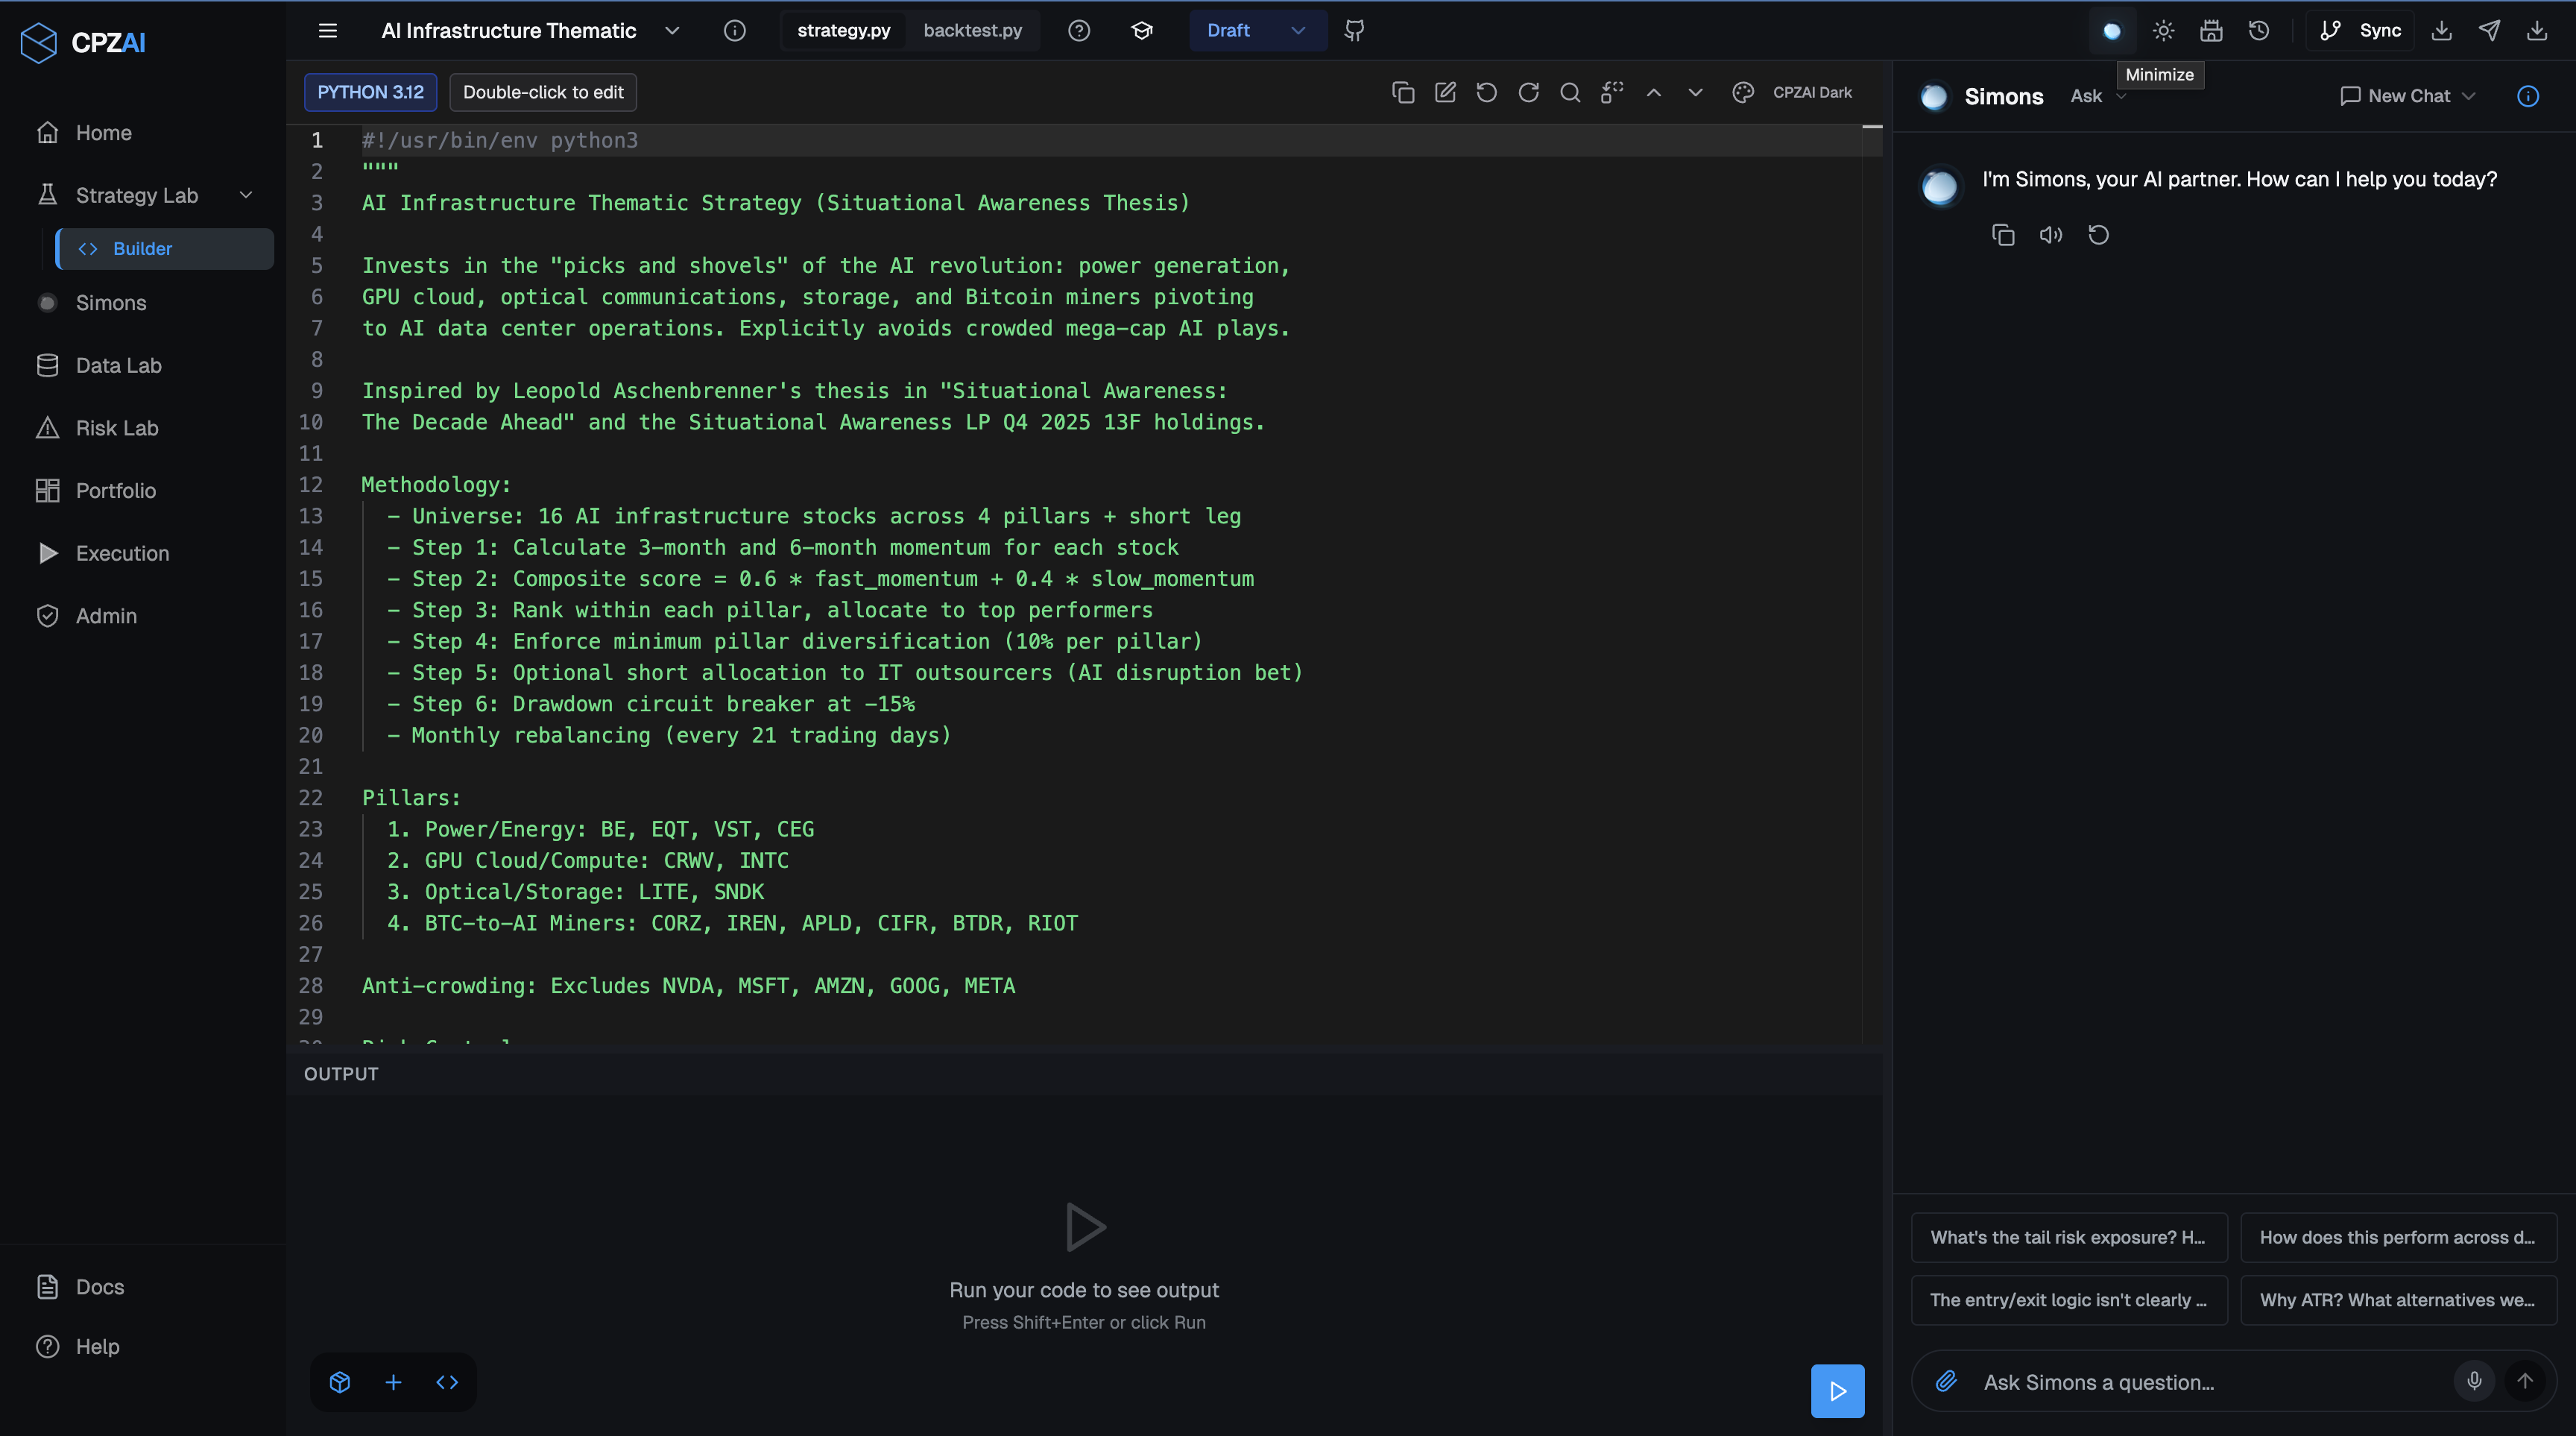The width and height of the screenshot is (2576, 1436).
Task: Click the Sync button
Action: [2361, 30]
